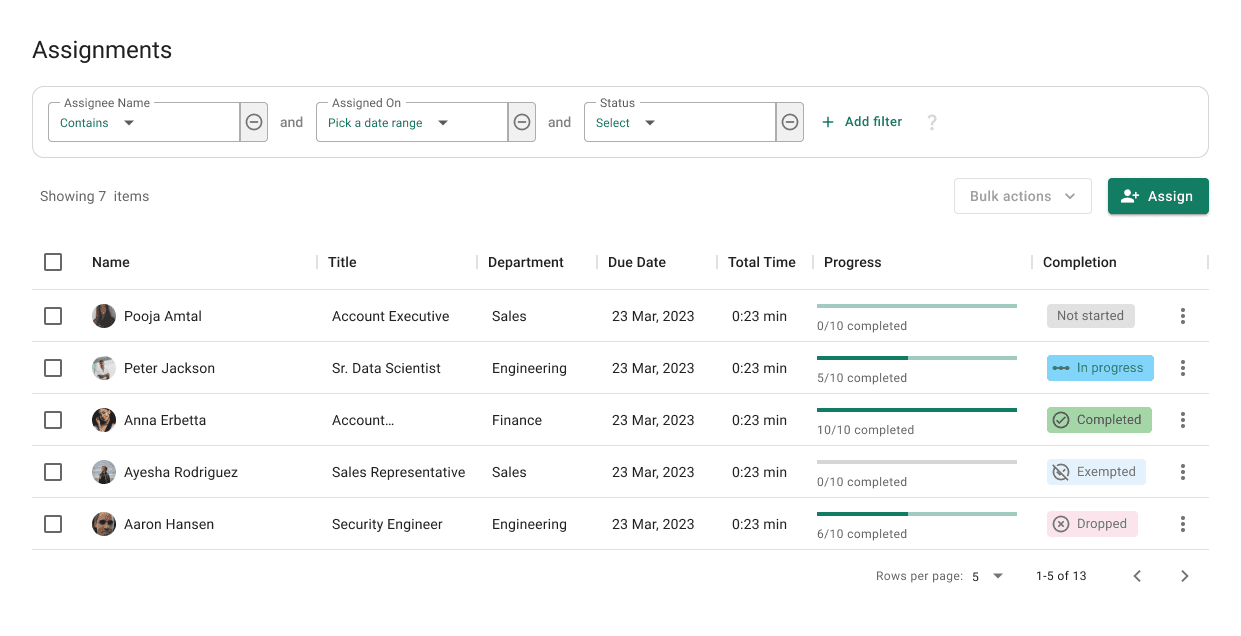Sort by the Department column header
1241x636 pixels.
[x=526, y=262]
